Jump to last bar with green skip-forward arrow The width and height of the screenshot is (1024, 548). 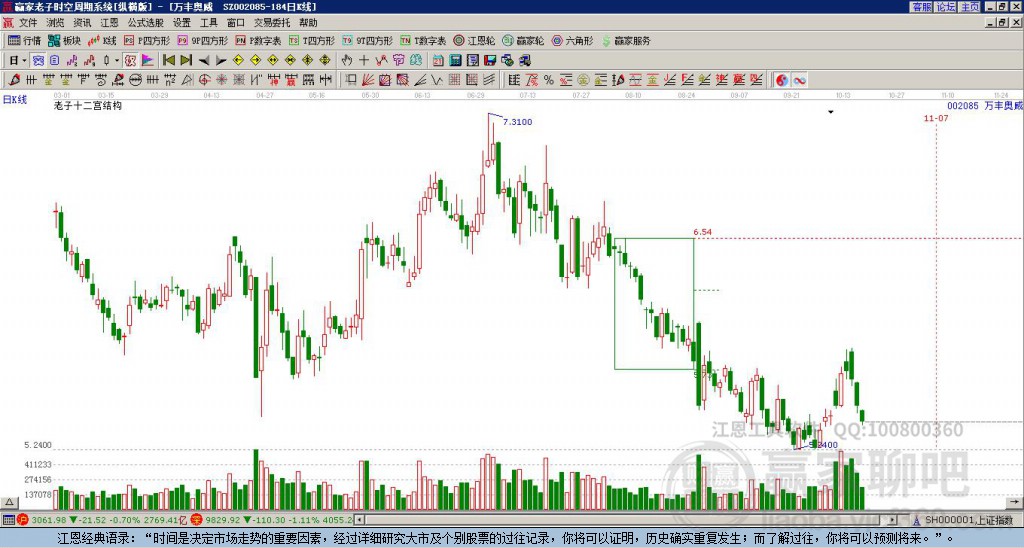[x=186, y=60]
